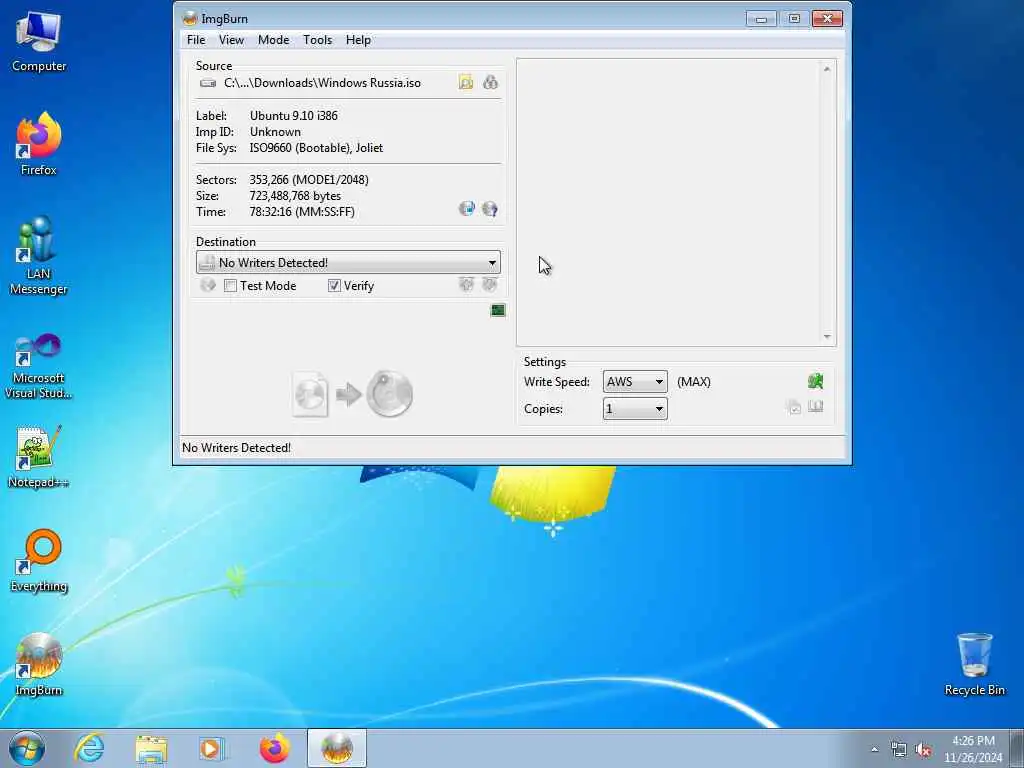Image resolution: width=1024 pixels, height=768 pixels.
Task: Open Microsoft Visual Studio desktop shortcut
Action: (39, 366)
